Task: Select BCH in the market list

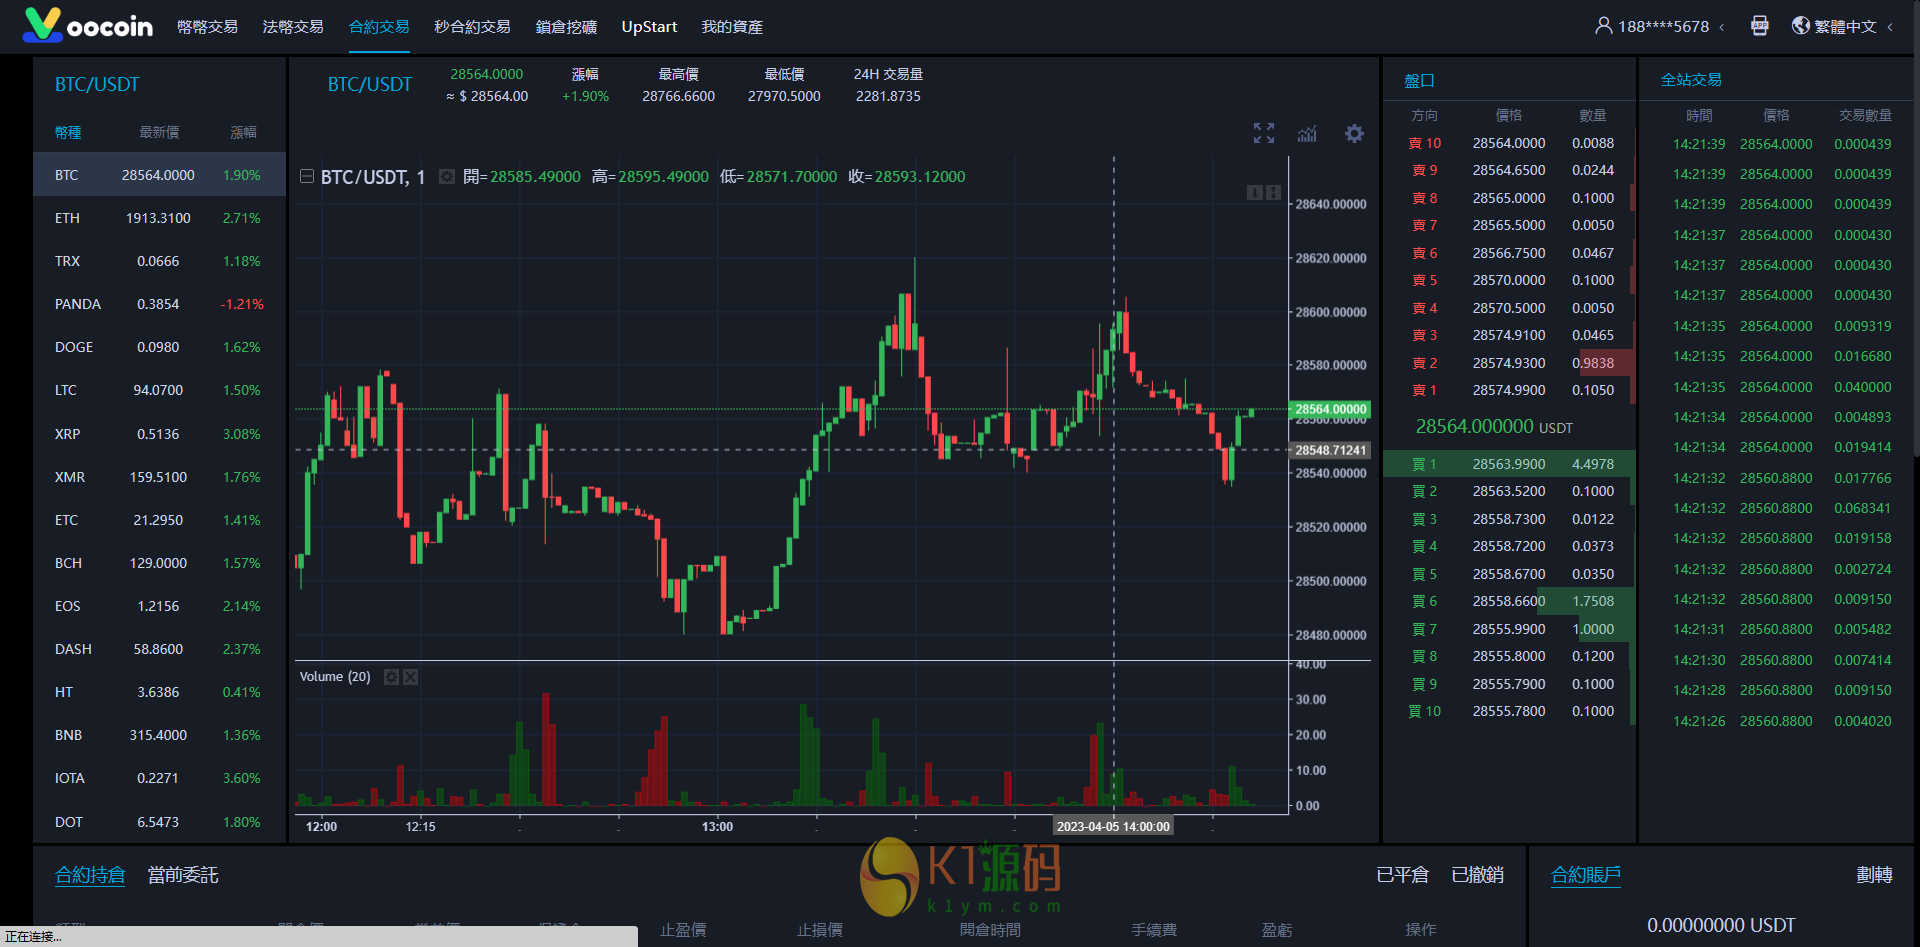Action: pos(159,563)
